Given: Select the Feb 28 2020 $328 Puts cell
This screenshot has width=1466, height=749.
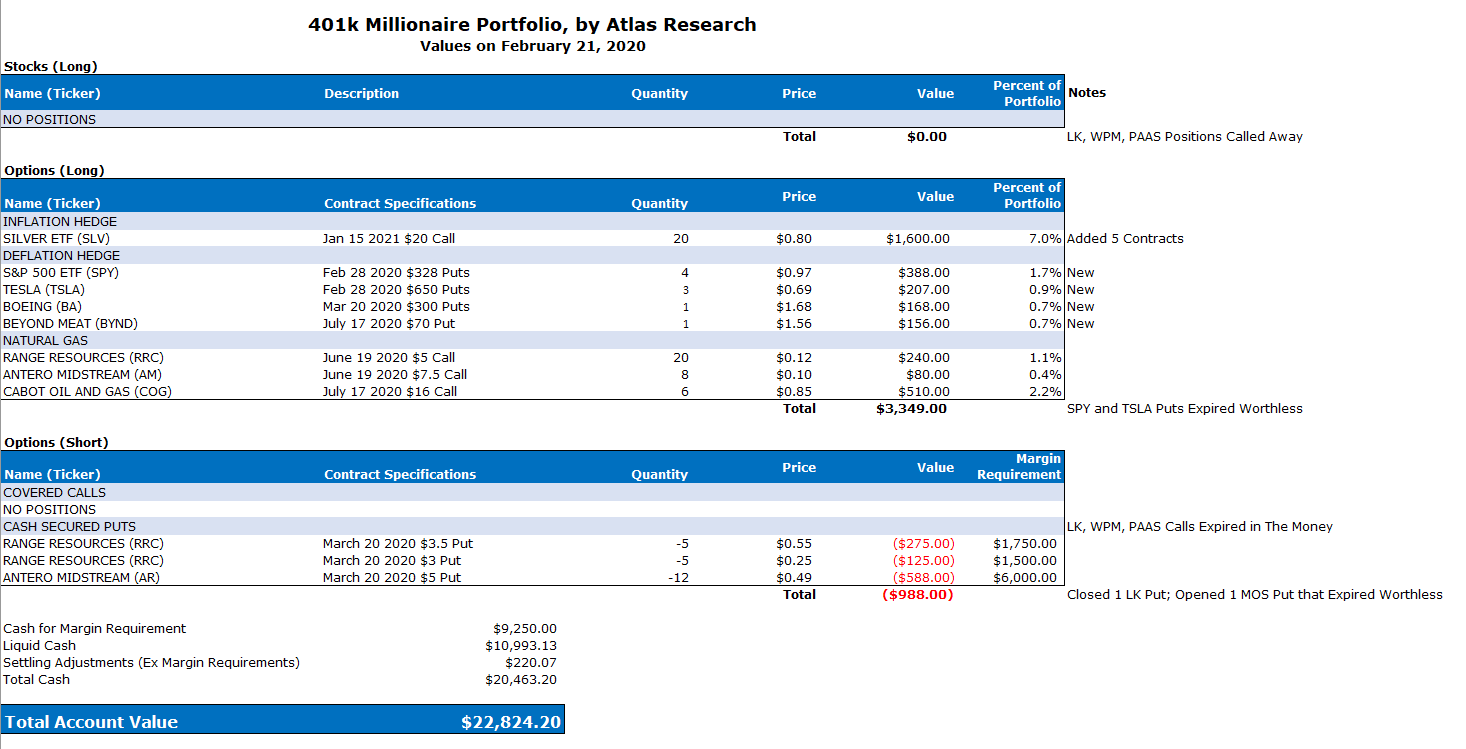Looking at the screenshot, I should [x=396, y=273].
